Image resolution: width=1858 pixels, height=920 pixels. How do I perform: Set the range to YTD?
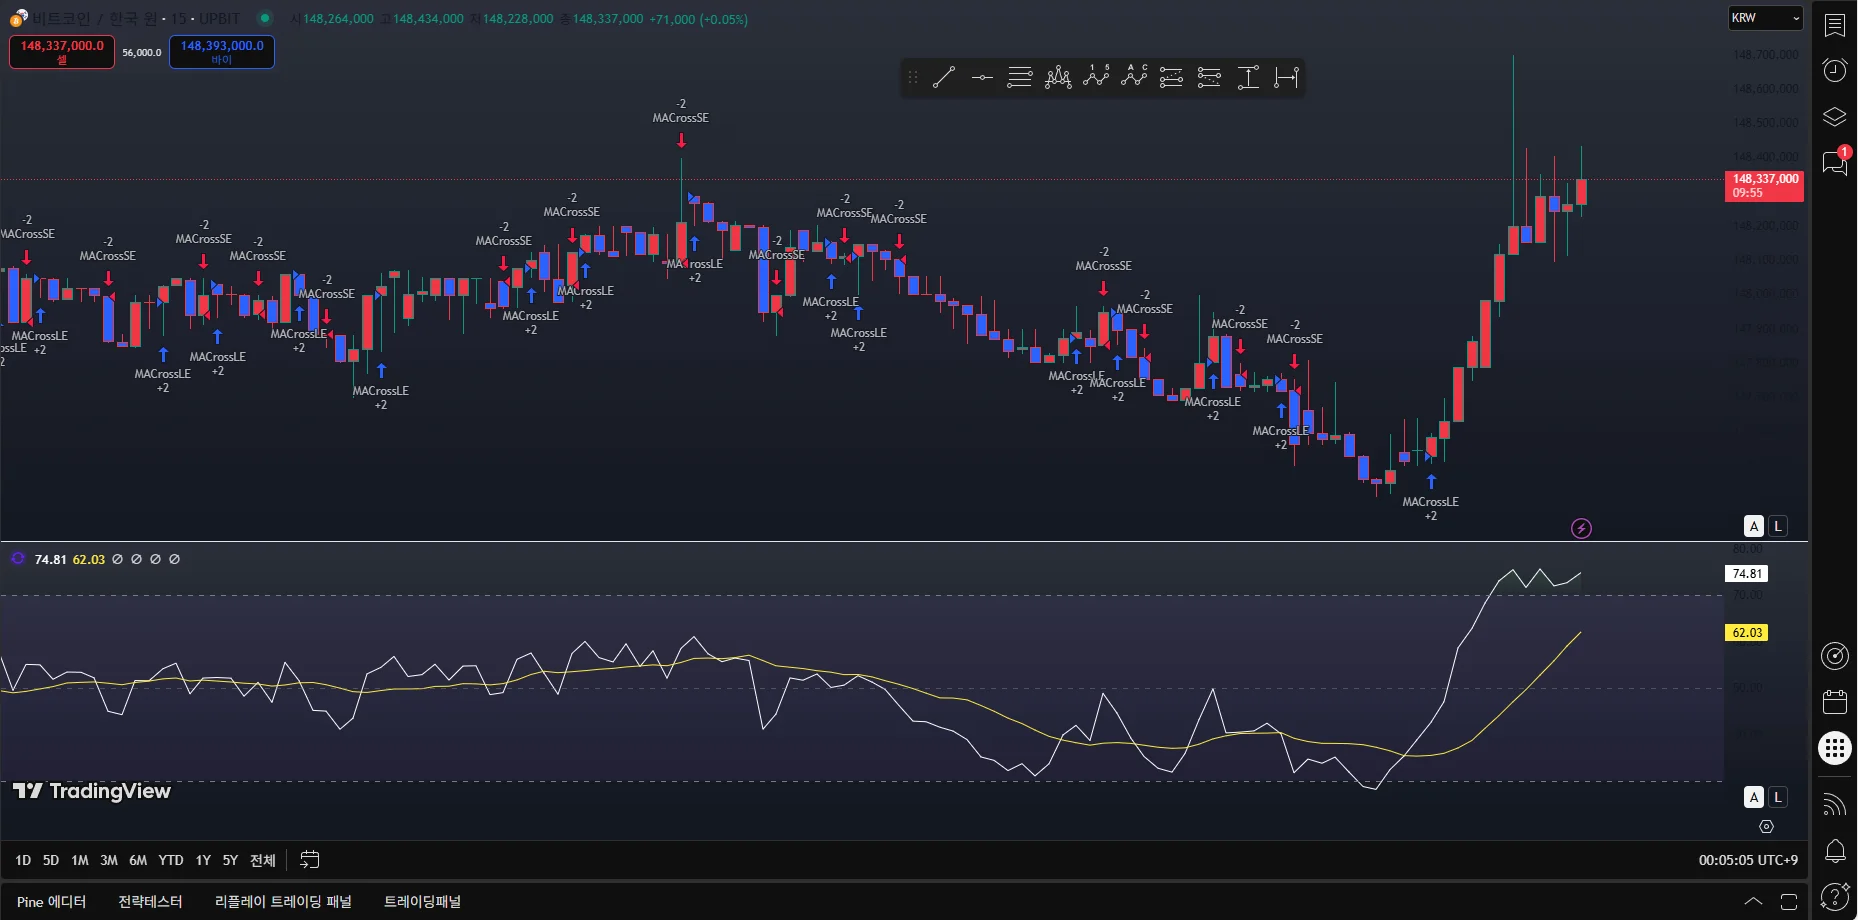tap(171, 860)
